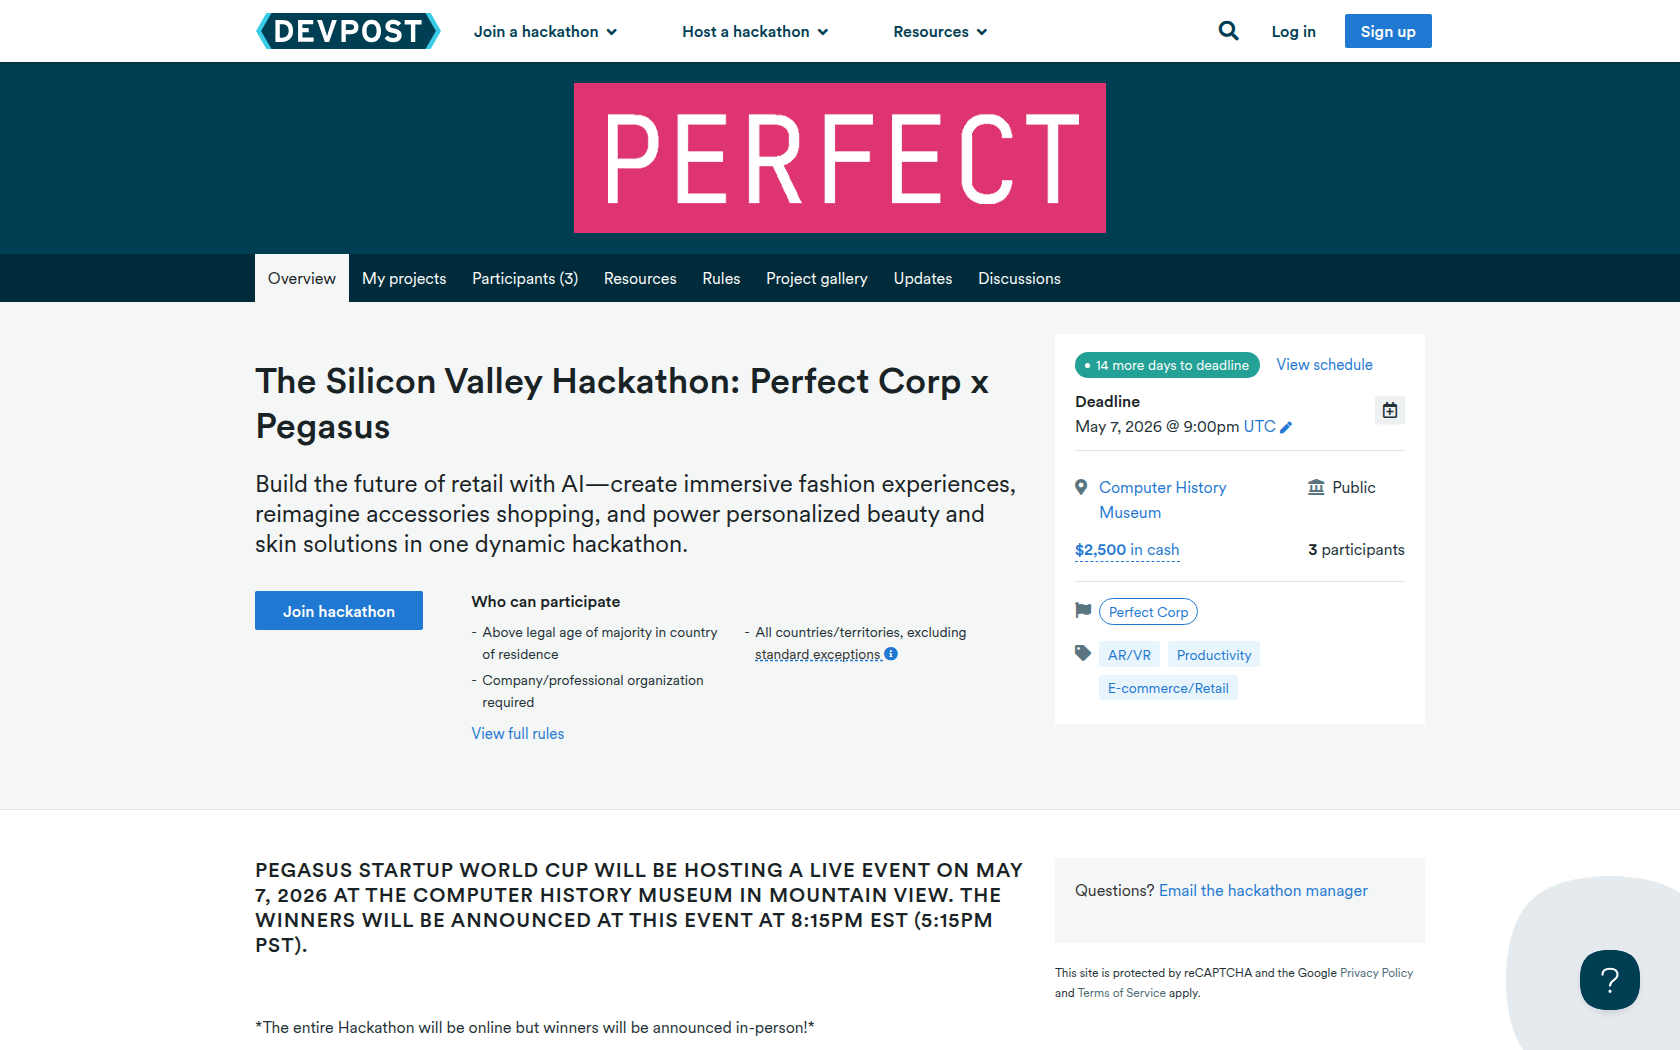This screenshot has height=1050, width=1680.
Task: Expand the Resources dropdown in the header
Action: [940, 32]
